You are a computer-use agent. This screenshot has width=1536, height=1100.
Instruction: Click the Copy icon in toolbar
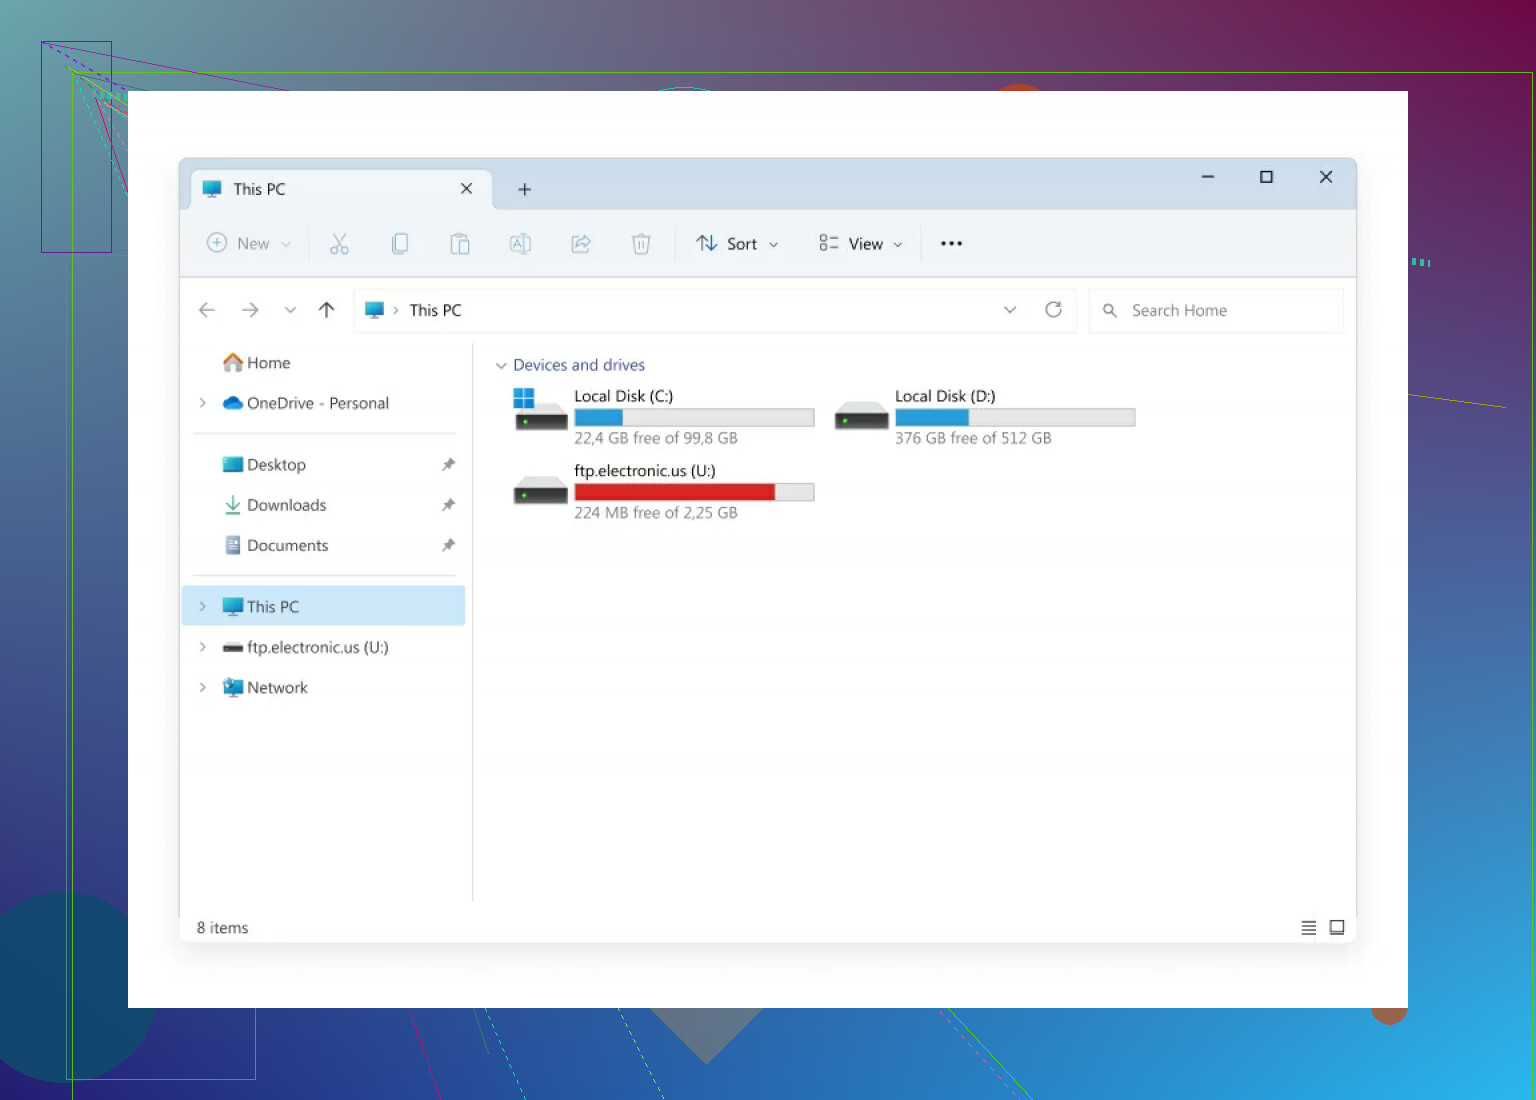[x=400, y=244]
